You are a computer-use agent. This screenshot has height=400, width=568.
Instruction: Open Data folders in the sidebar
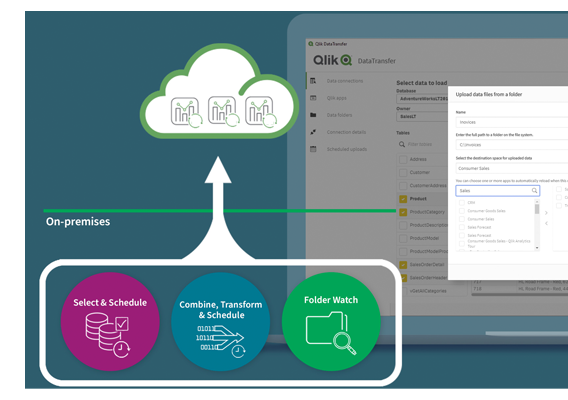tap(339, 115)
